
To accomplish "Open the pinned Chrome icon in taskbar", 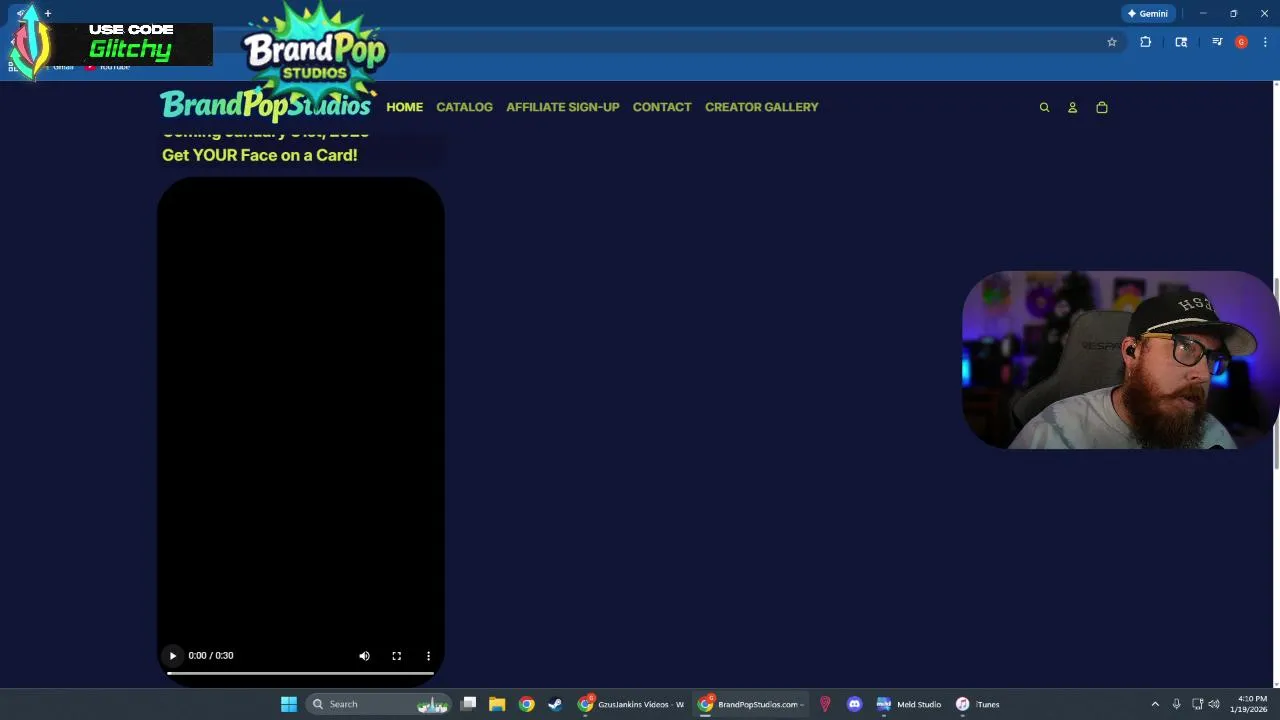I will tap(526, 704).
